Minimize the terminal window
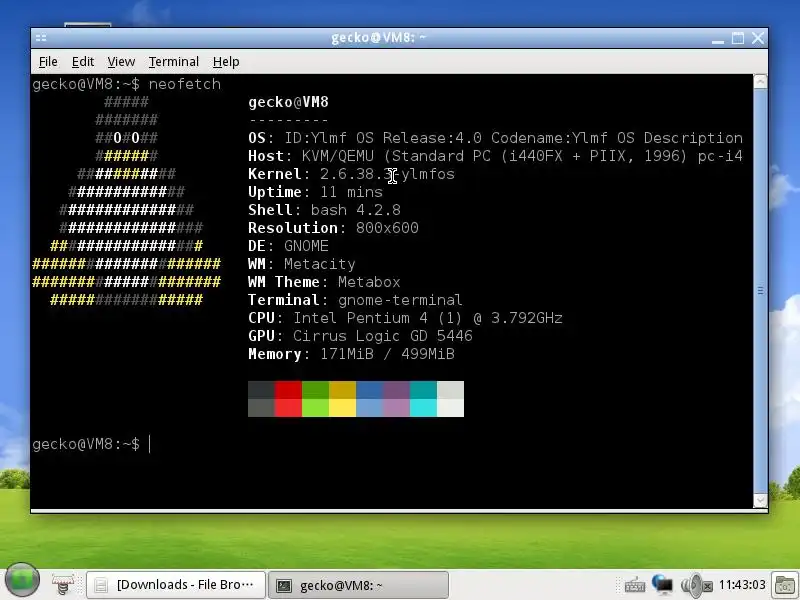 click(x=718, y=39)
